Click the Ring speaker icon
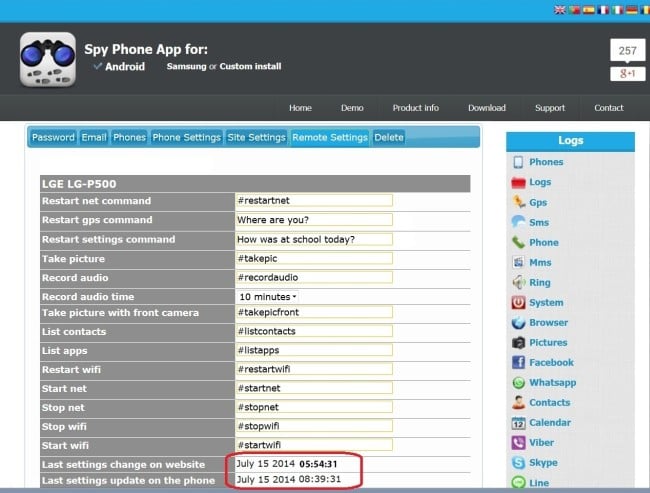This screenshot has height=493, width=650. pyautogui.click(x=518, y=282)
